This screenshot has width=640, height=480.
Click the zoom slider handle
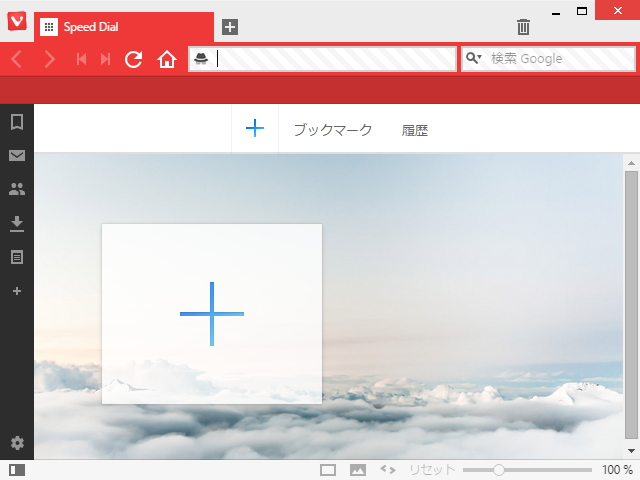pyautogui.click(x=498, y=470)
